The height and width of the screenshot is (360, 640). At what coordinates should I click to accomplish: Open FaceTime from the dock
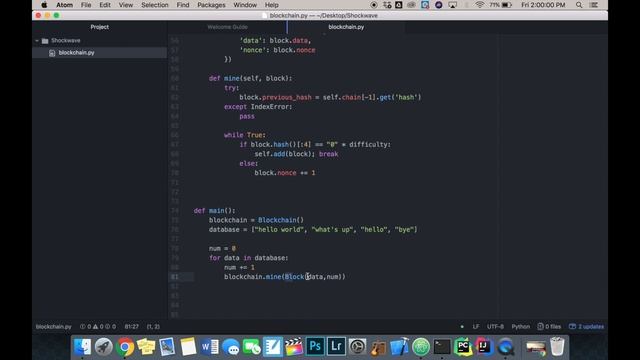[x=252, y=347]
